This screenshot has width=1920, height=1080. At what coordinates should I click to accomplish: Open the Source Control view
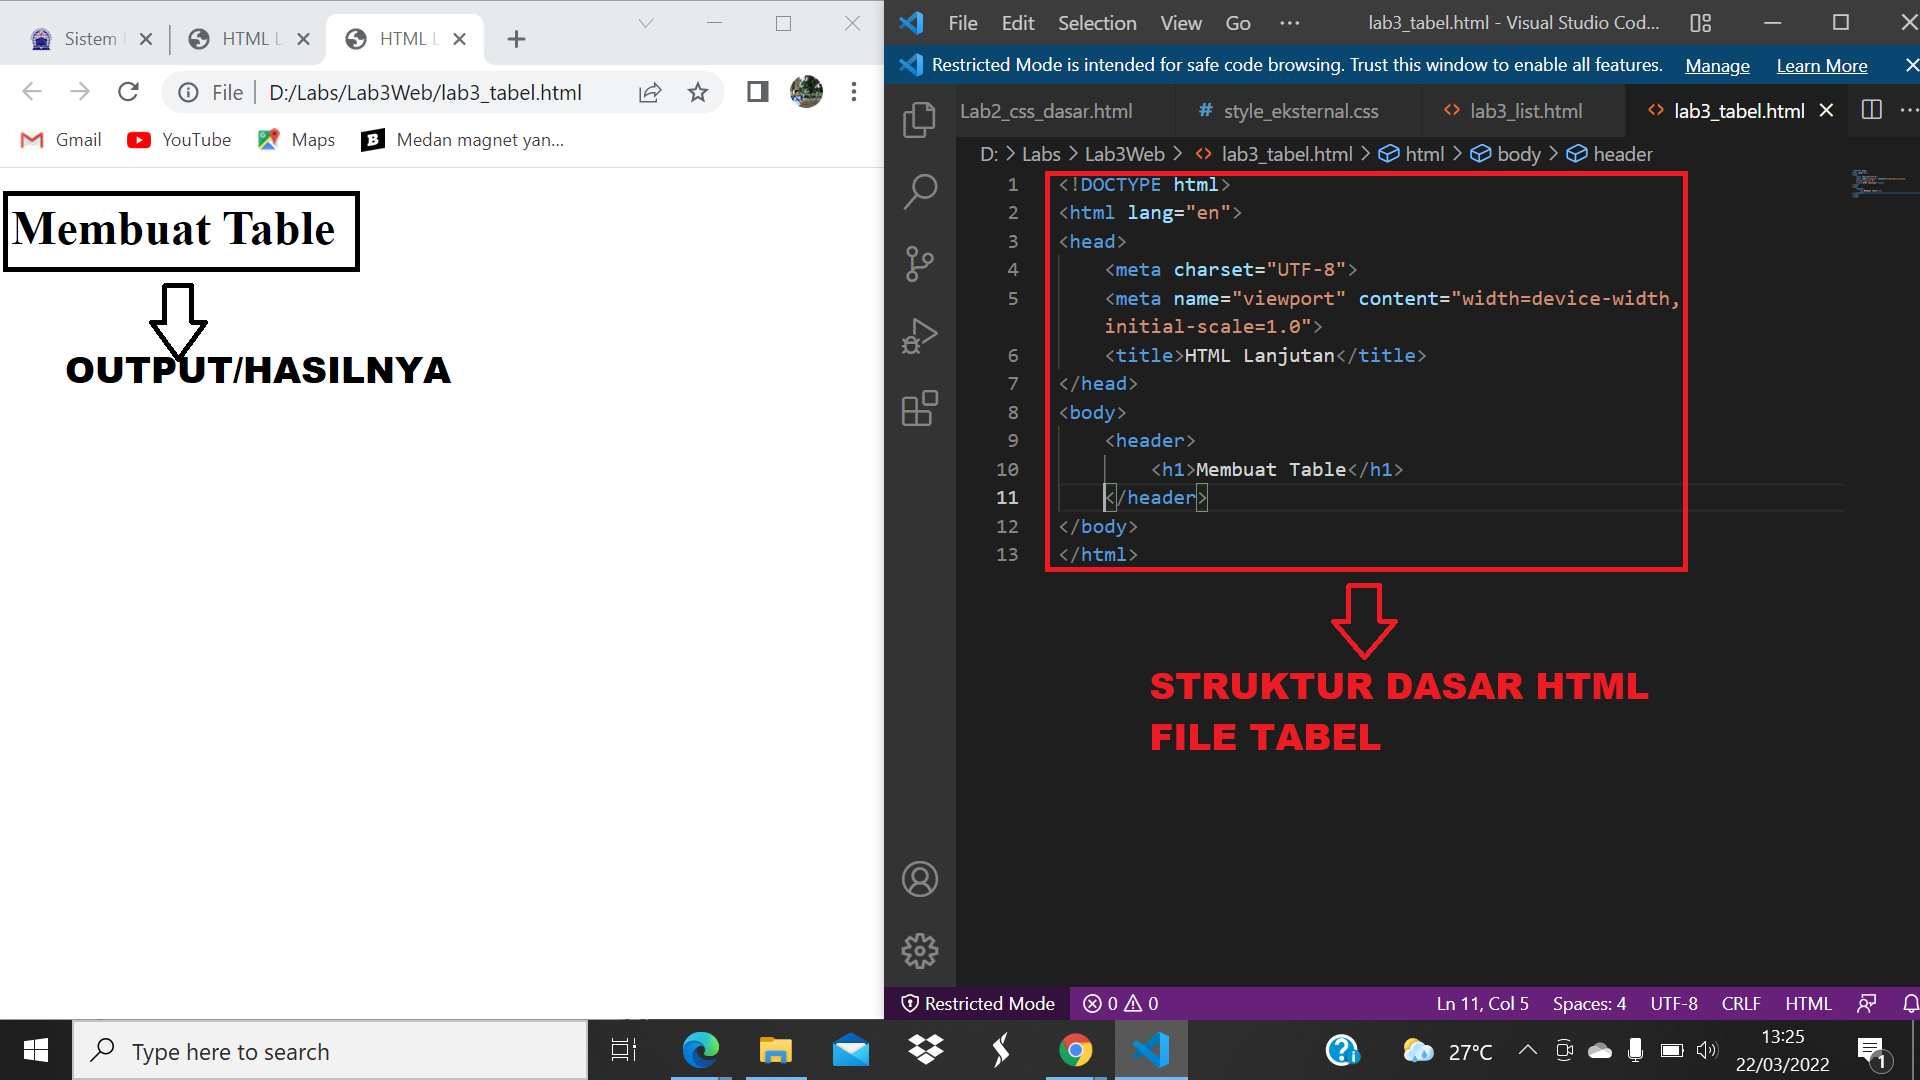919,263
